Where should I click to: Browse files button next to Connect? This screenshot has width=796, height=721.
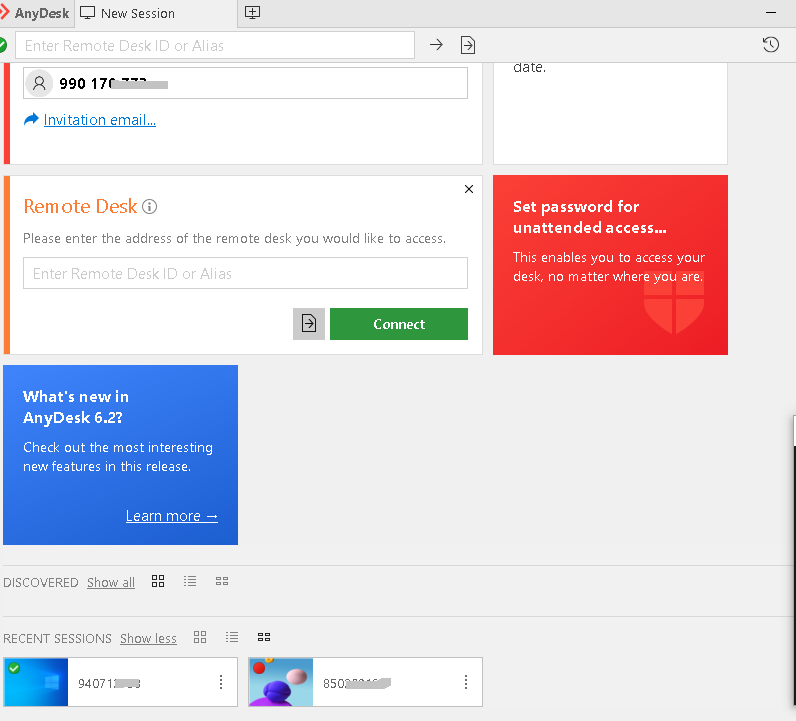309,323
